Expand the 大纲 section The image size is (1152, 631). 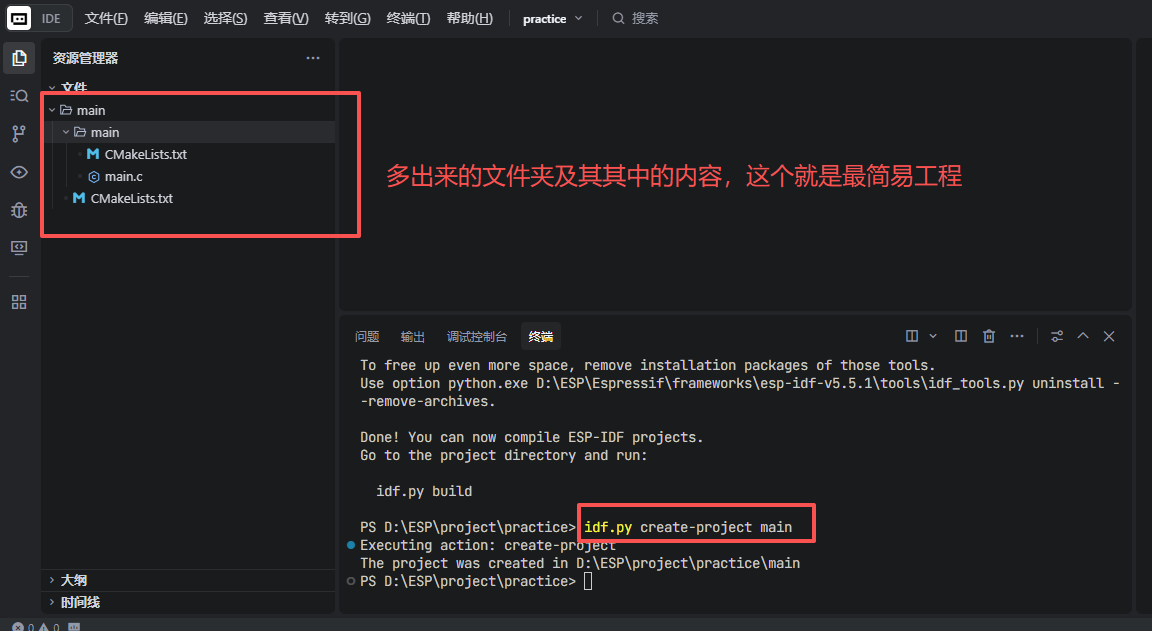[190, 580]
